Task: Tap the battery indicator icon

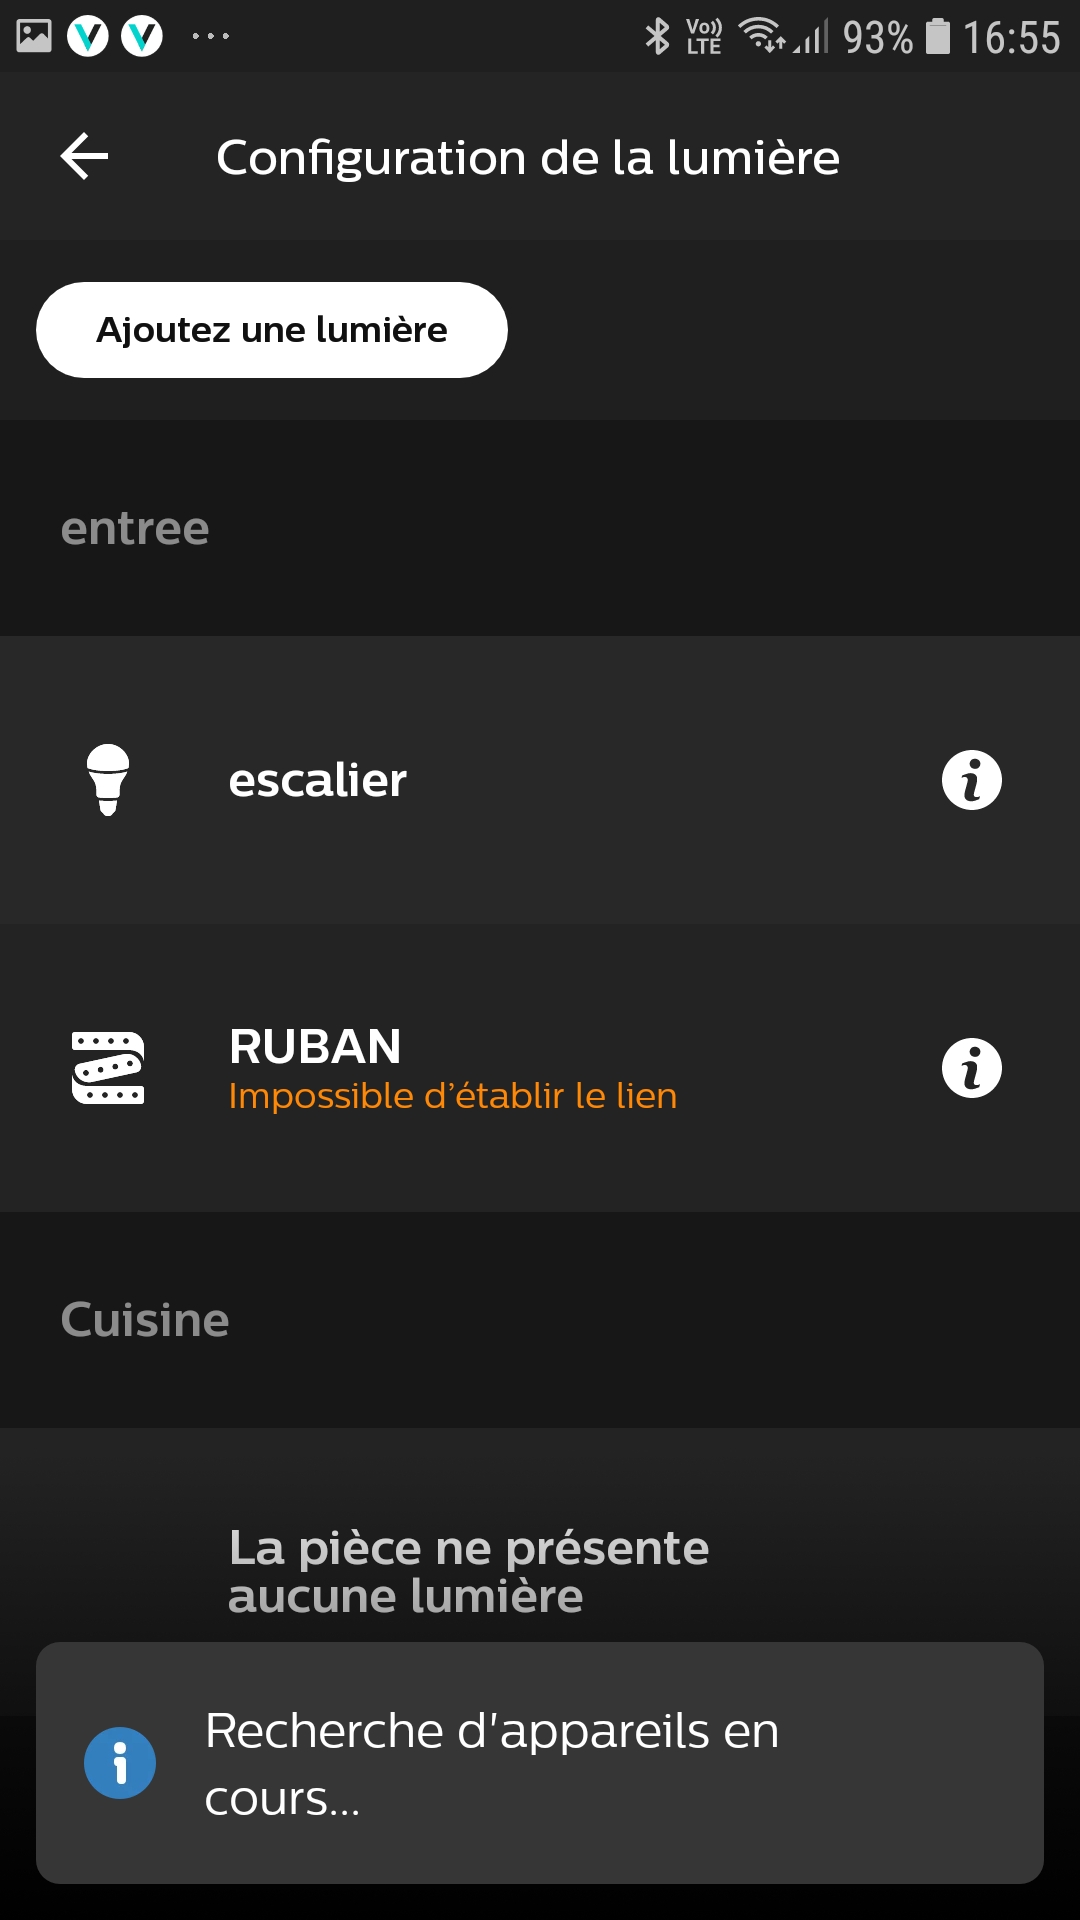Action: point(938,36)
